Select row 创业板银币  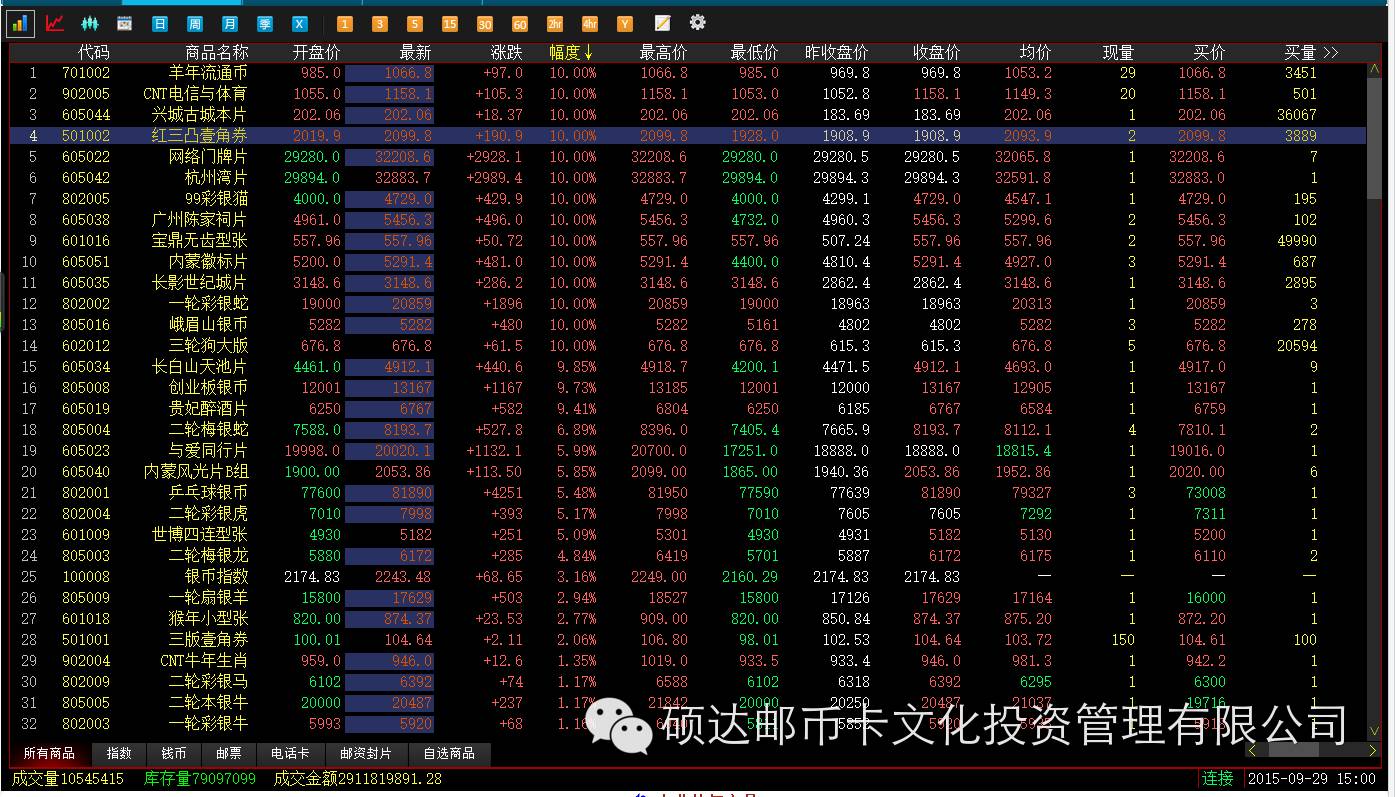[688, 388]
